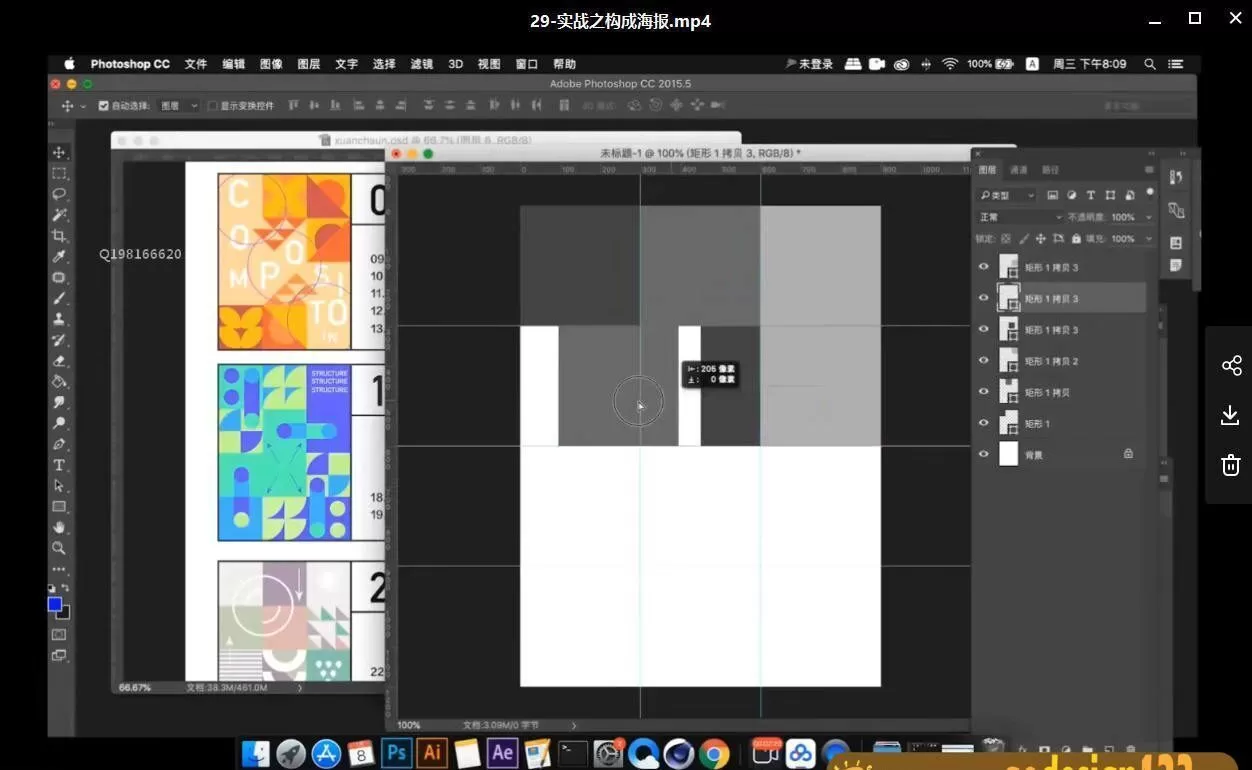Hide the 背景 layer
The height and width of the screenshot is (770, 1252).
984,454
